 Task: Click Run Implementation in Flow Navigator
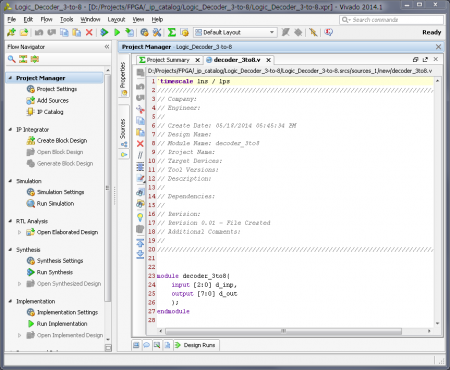click(x=62, y=324)
